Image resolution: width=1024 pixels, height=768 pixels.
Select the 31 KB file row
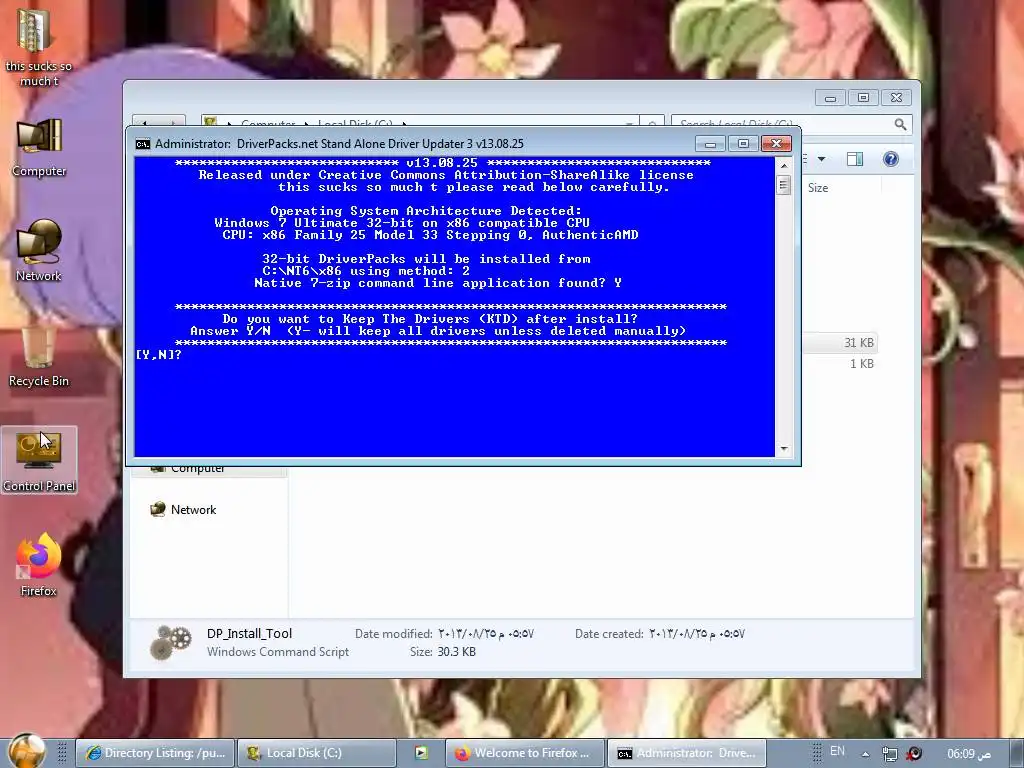tap(840, 343)
